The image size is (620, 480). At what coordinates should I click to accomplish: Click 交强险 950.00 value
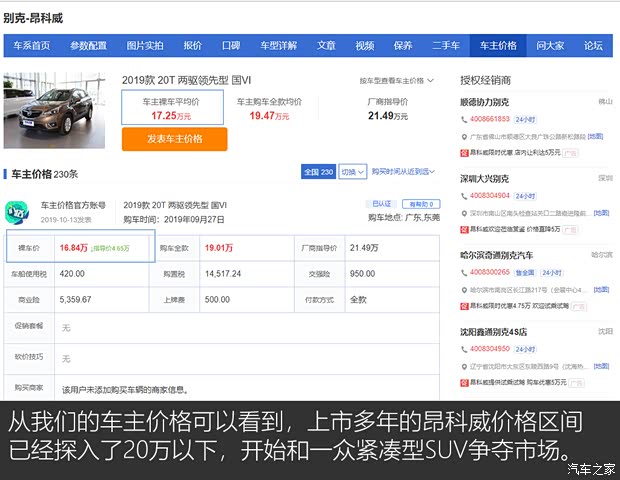click(x=362, y=274)
